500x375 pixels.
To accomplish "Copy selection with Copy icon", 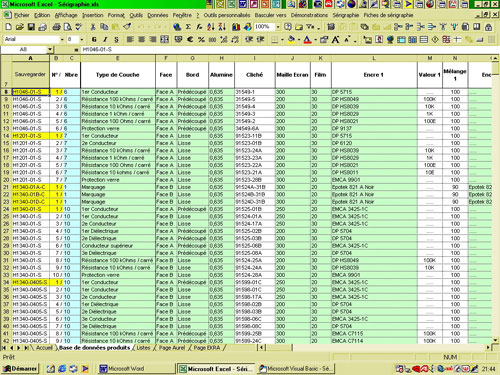I will pyautogui.click(x=104, y=27).
